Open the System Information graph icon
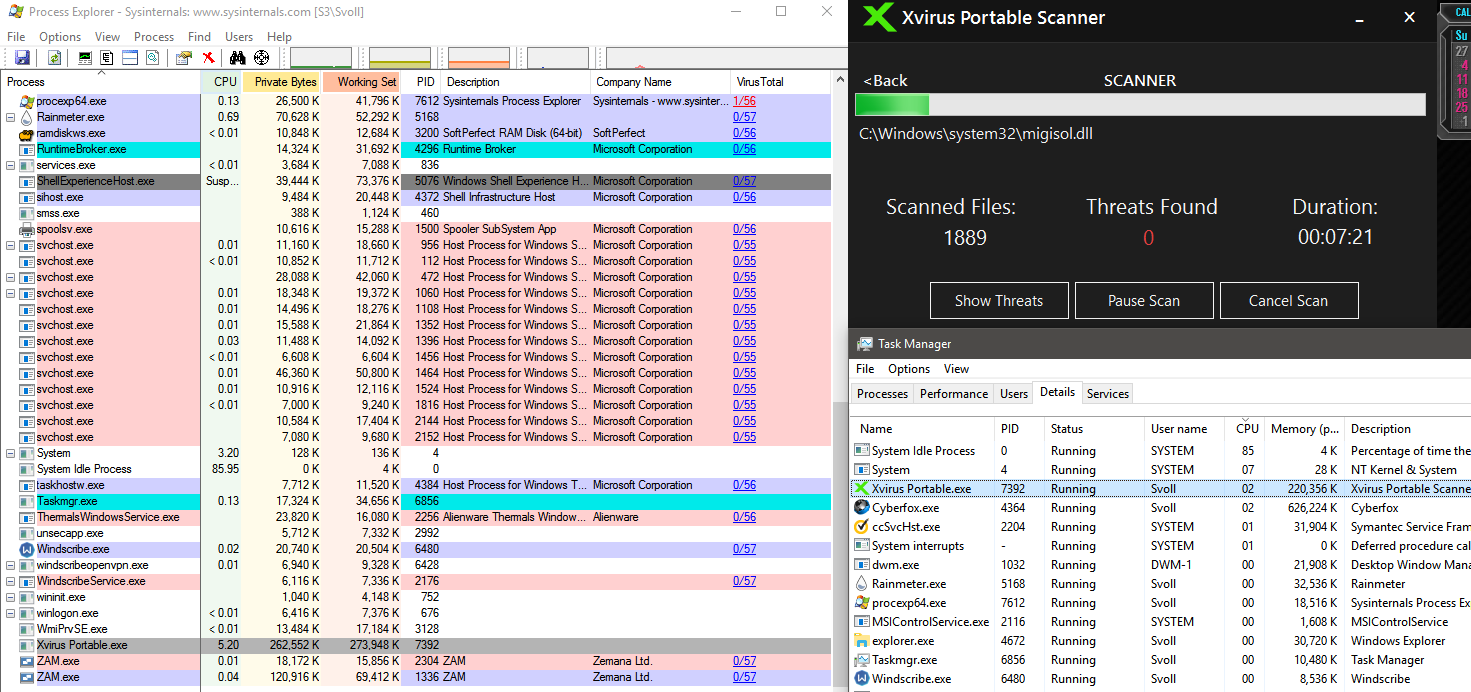 point(85,58)
